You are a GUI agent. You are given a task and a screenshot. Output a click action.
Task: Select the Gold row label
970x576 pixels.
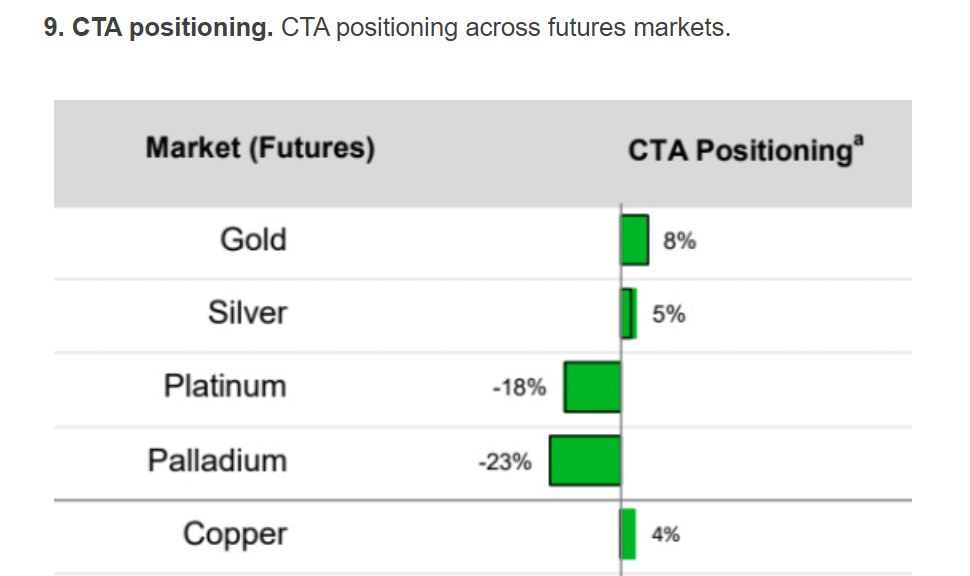coord(253,240)
